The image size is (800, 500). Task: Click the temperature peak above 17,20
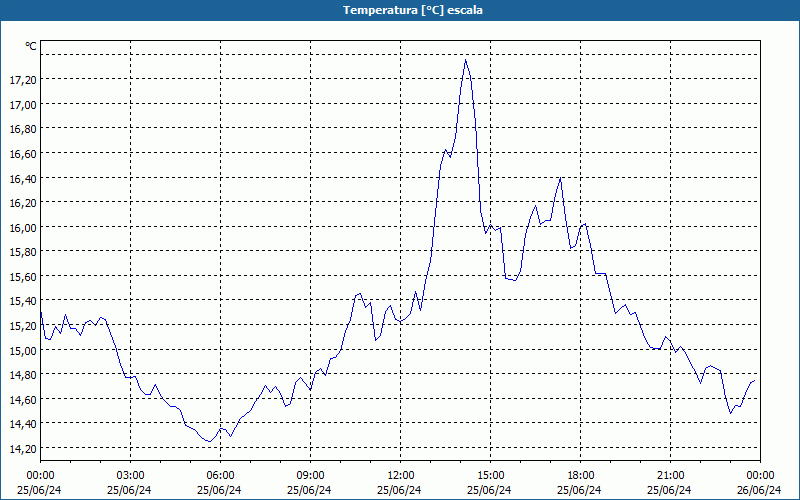[465, 60]
